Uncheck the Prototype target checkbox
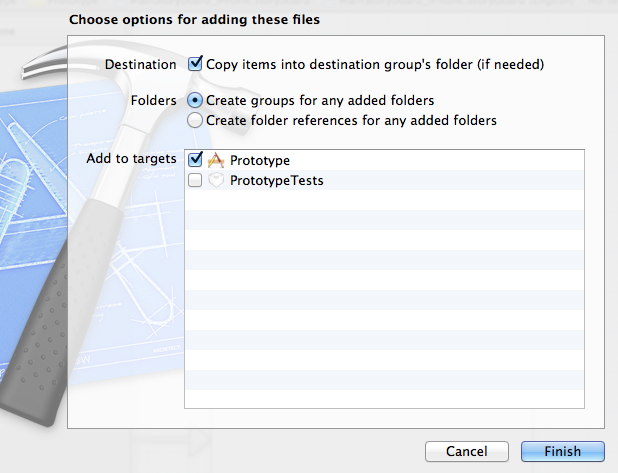The image size is (618, 473). [x=195, y=160]
